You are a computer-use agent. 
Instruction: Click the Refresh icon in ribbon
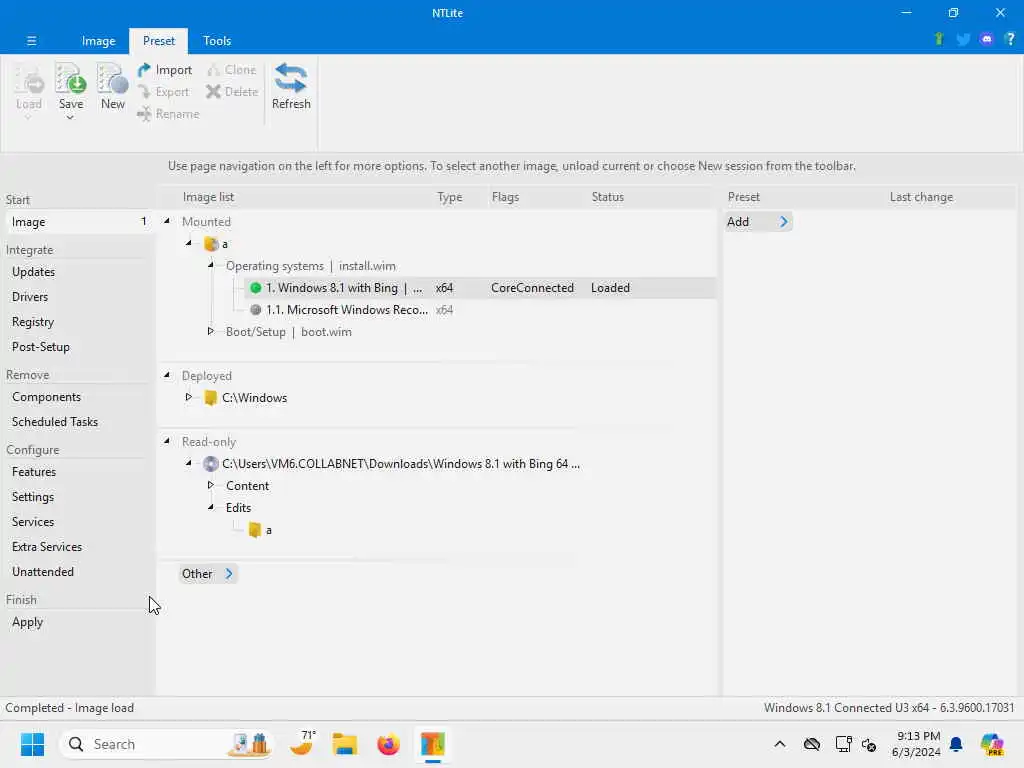(291, 78)
